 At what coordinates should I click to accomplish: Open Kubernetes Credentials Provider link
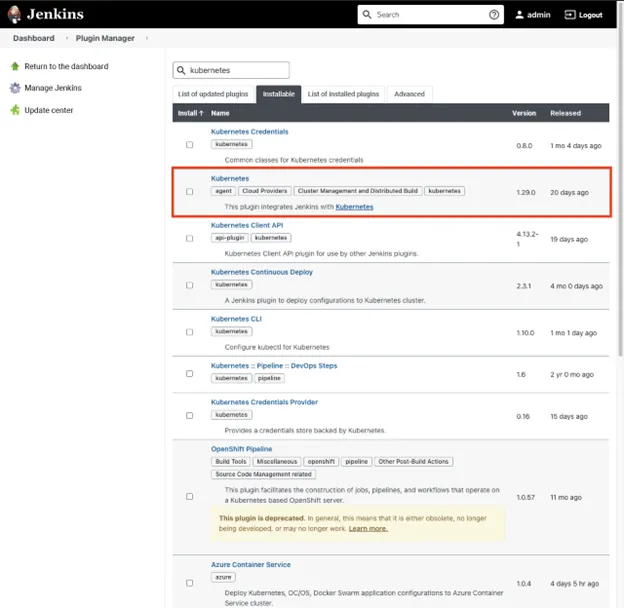264,402
